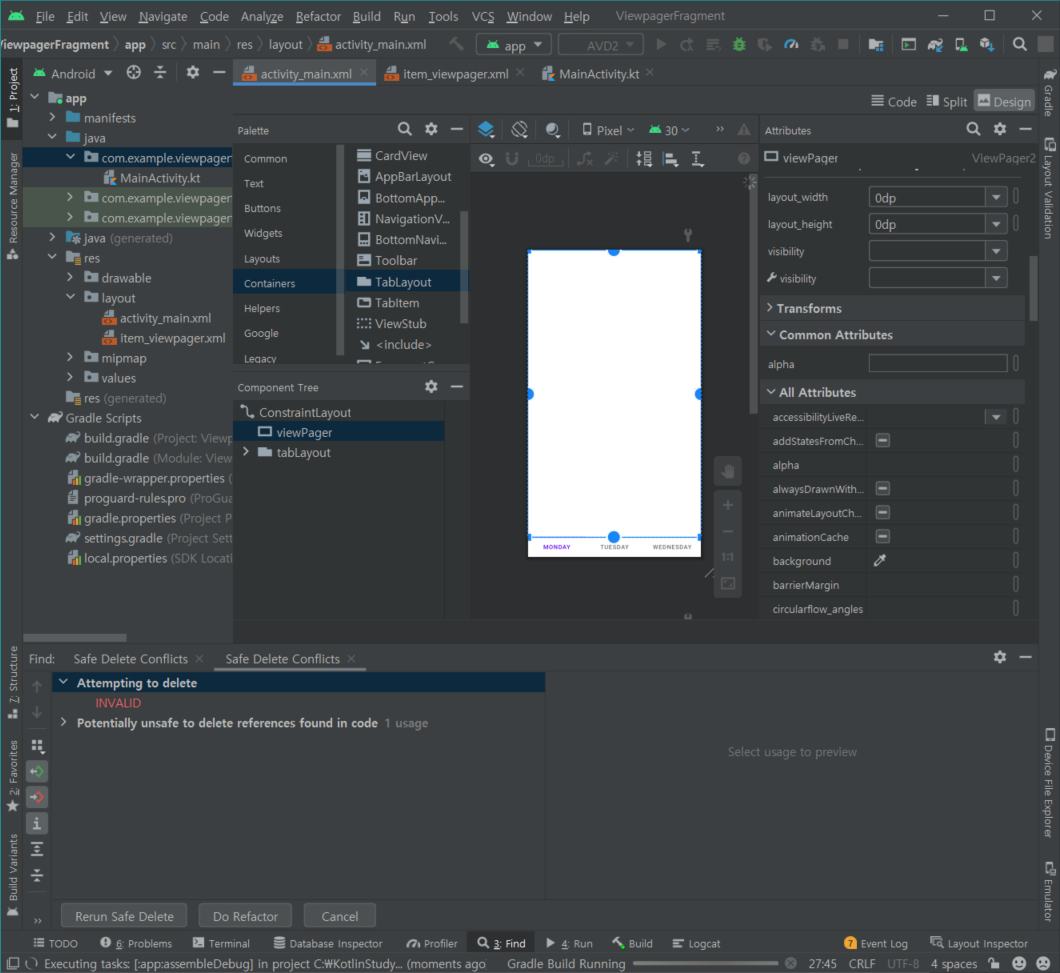Screen dimensions: 1060x973
Task: Open Pixel device selector dropdown
Action: [x=608, y=130]
